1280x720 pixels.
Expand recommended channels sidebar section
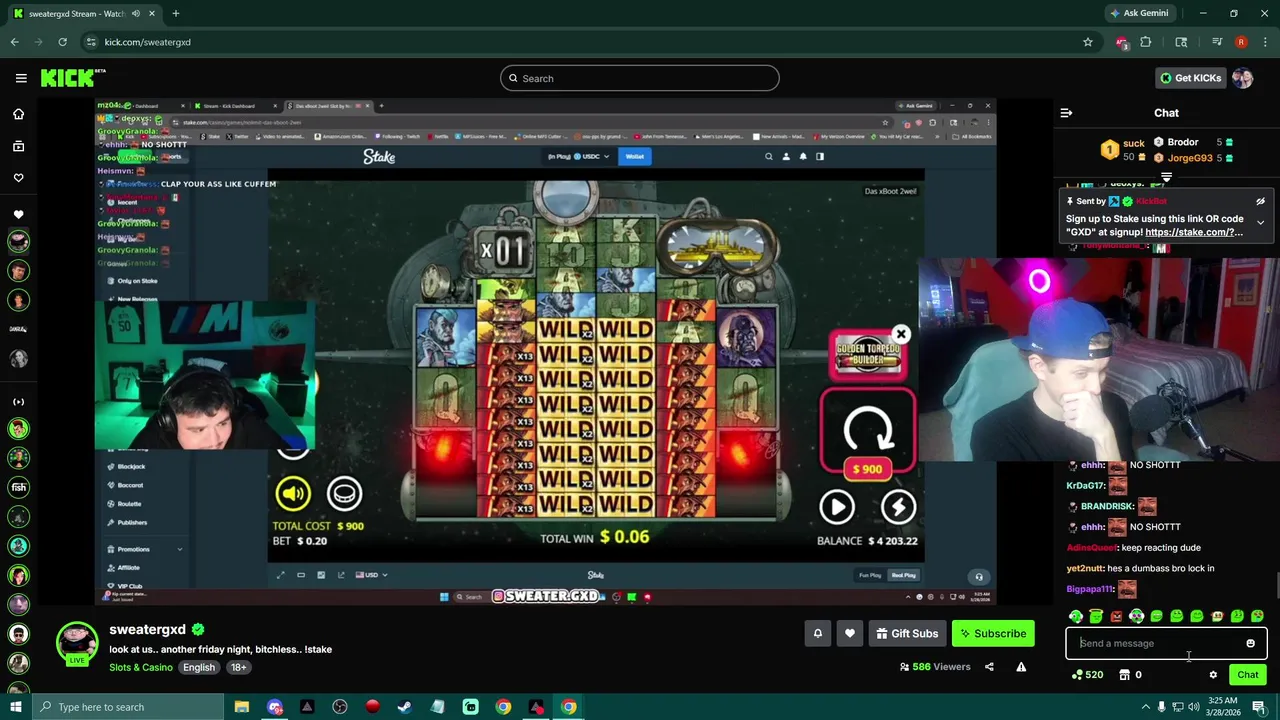(x=18, y=402)
